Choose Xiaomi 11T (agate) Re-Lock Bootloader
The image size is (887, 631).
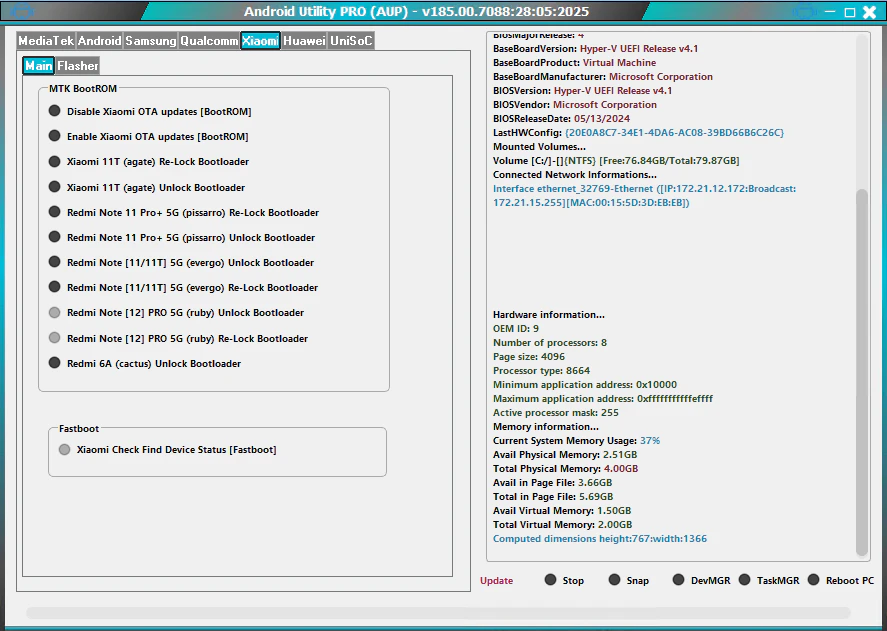pyautogui.click(x=149, y=161)
